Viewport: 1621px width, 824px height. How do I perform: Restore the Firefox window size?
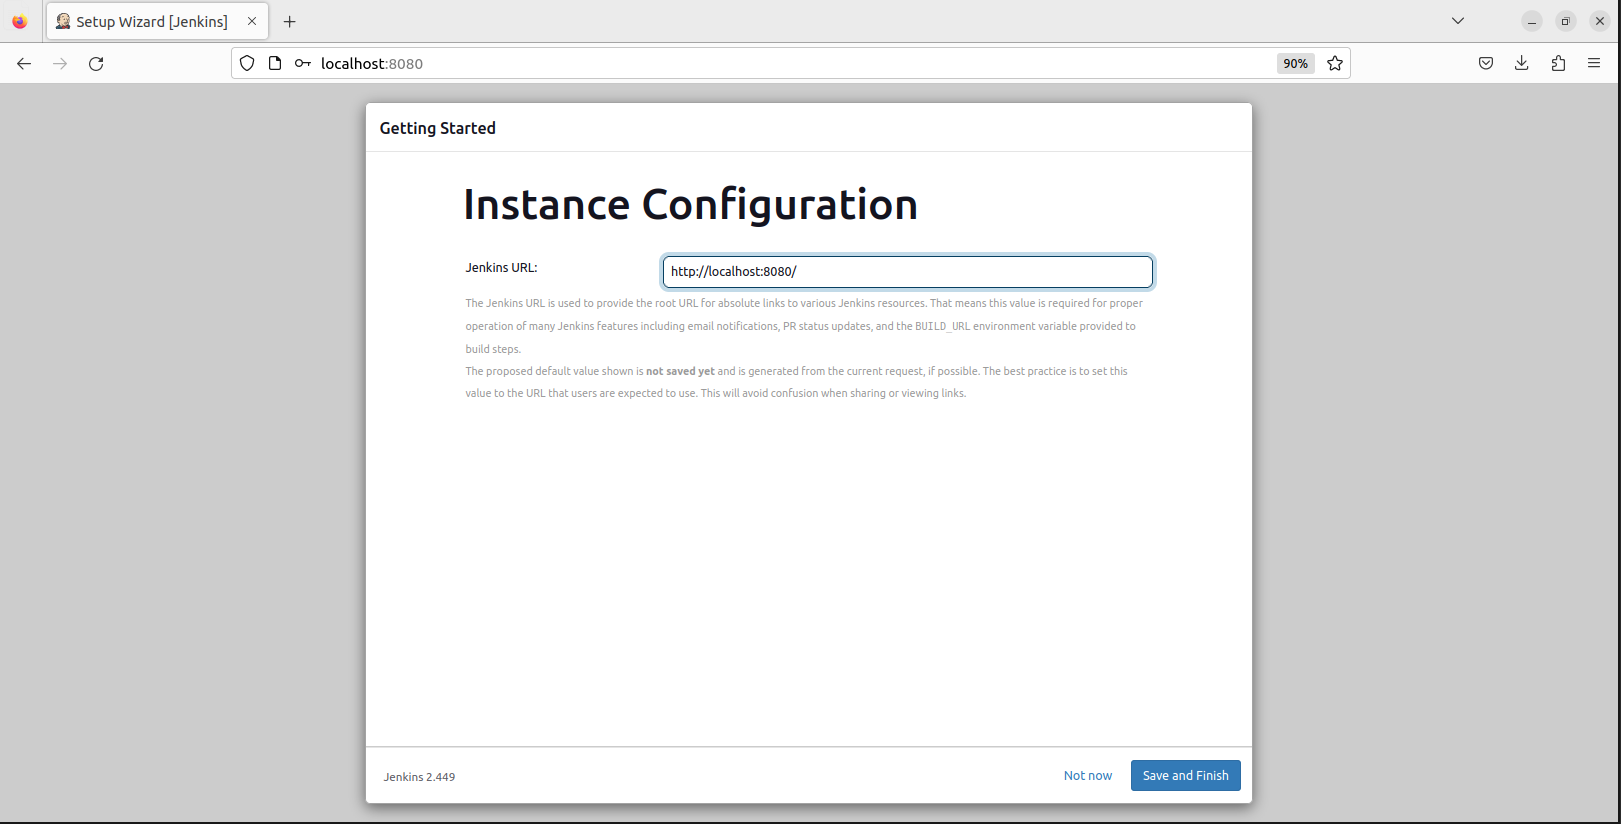(x=1566, y=21)
